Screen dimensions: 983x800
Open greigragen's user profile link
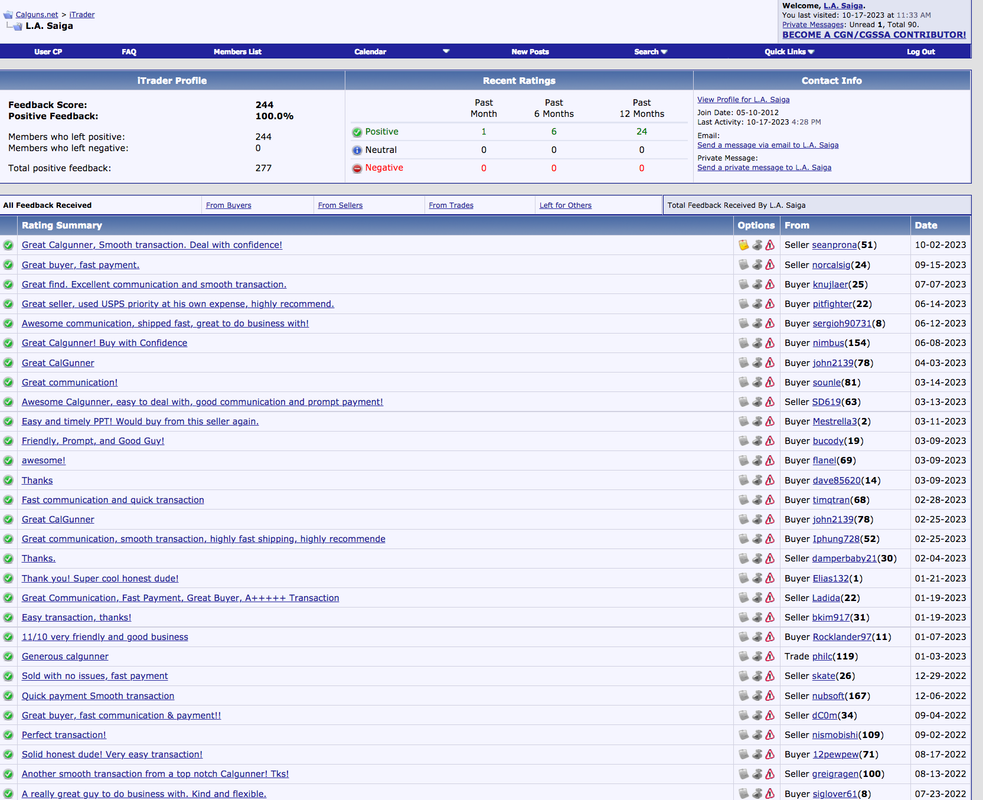(x=835, y=774)
